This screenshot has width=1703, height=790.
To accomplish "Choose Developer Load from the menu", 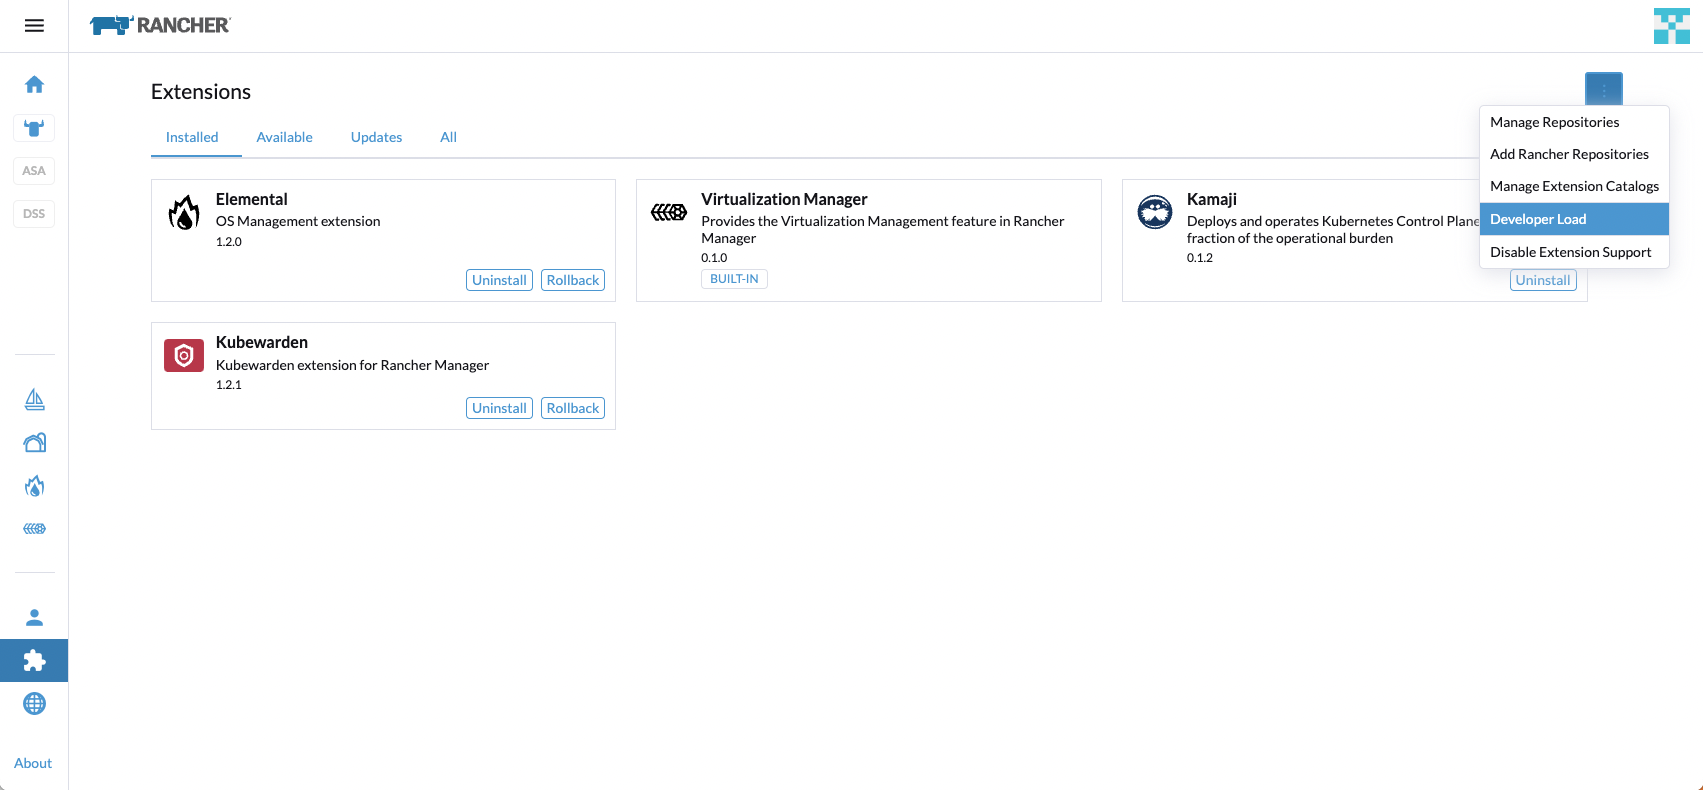I will tap(1573, 219).
